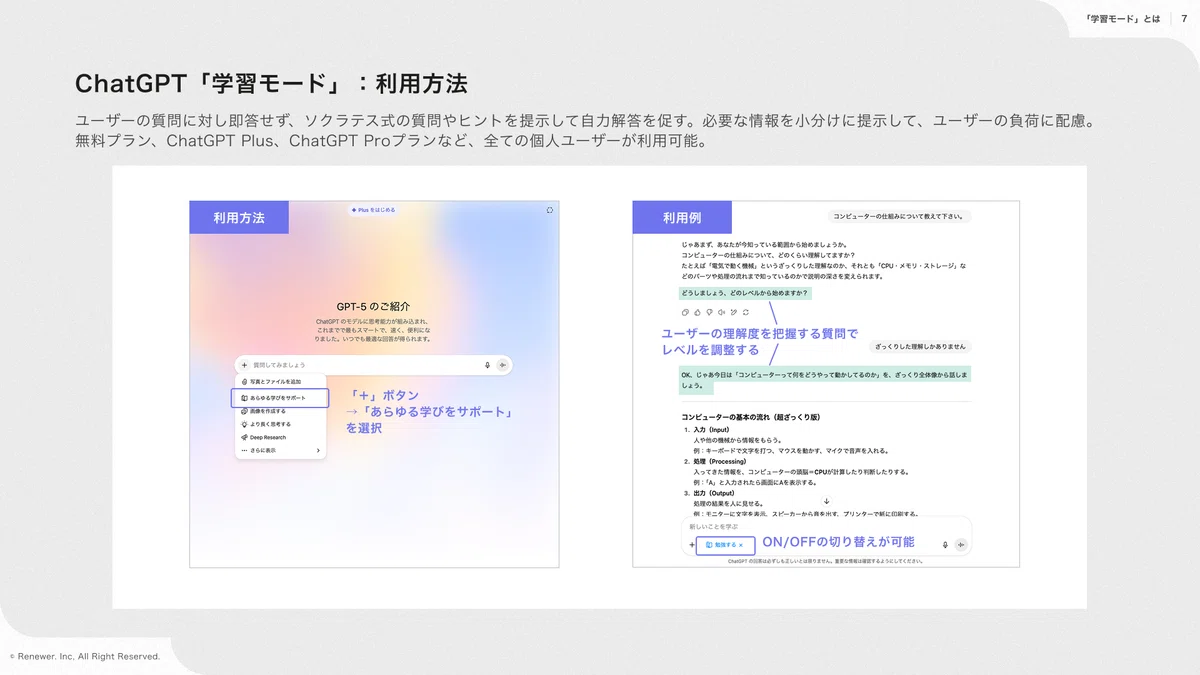1200x675 pixels.
Task: Expand さらに表示 submenu arrow
Action: [319, 451]
